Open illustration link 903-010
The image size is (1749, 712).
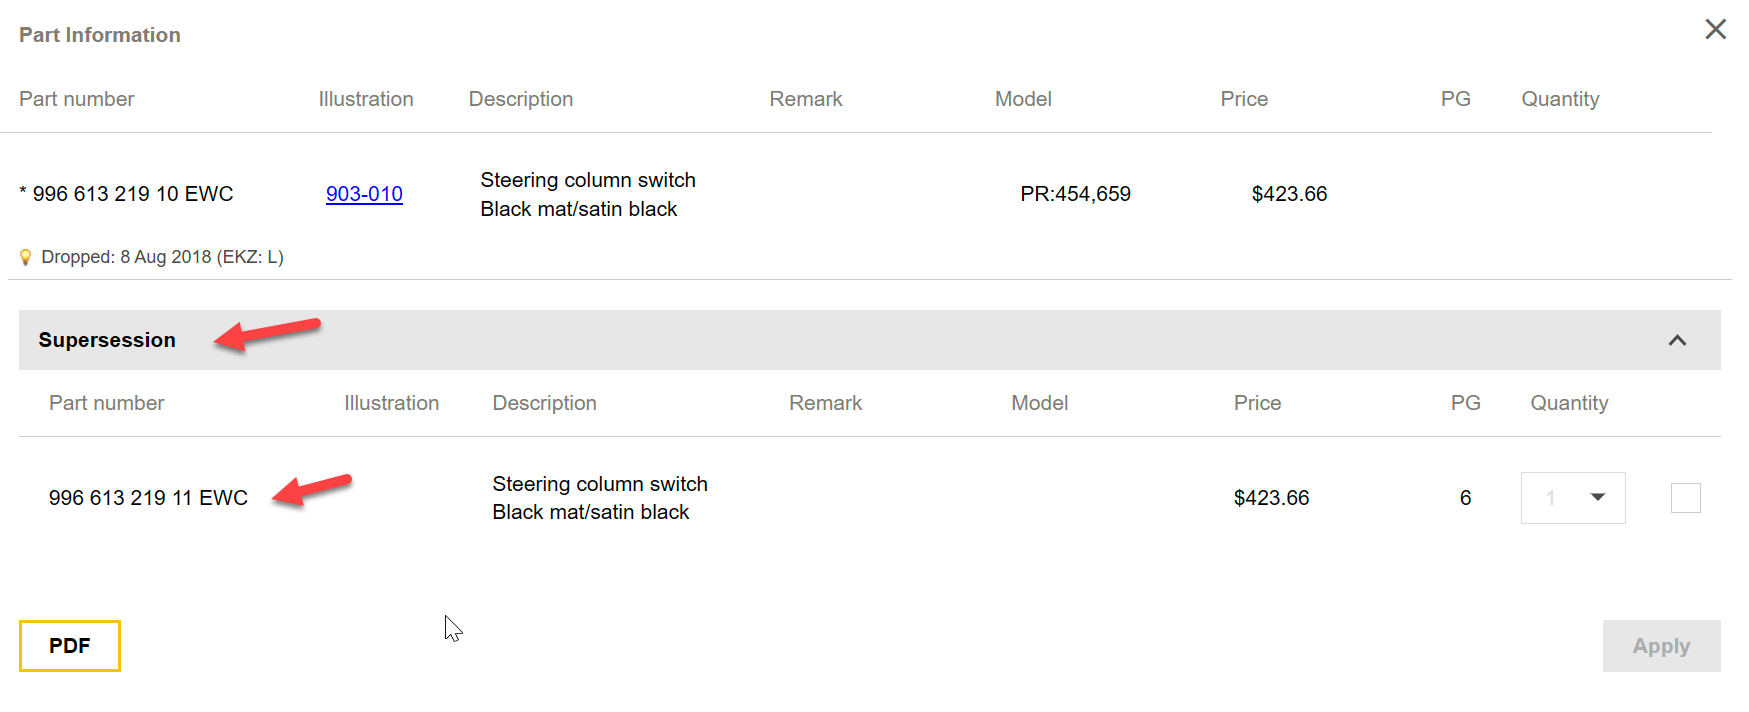coord(364,194)
